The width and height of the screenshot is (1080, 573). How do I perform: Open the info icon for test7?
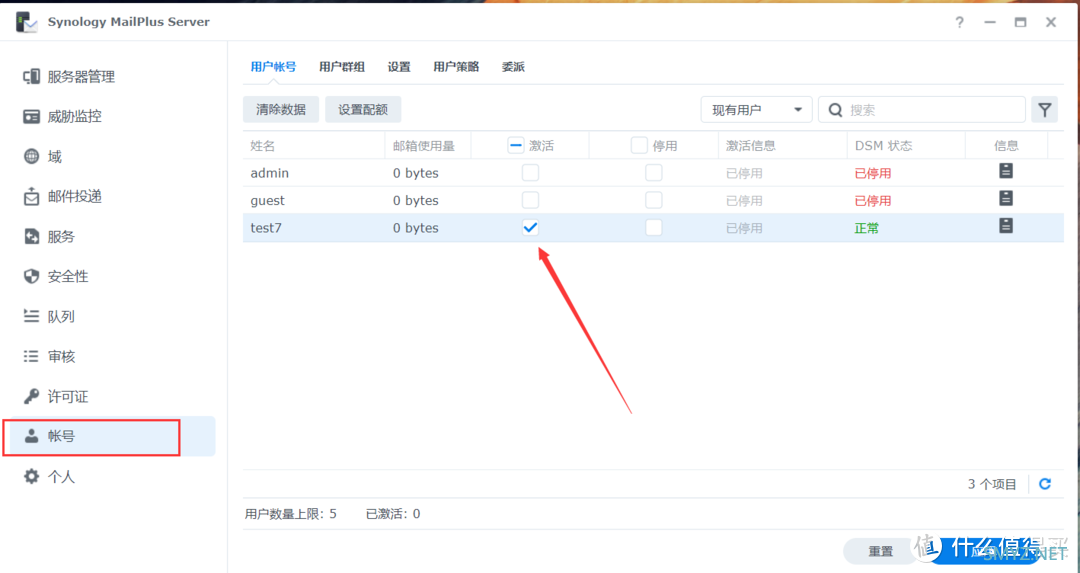tap(1006, 225)
